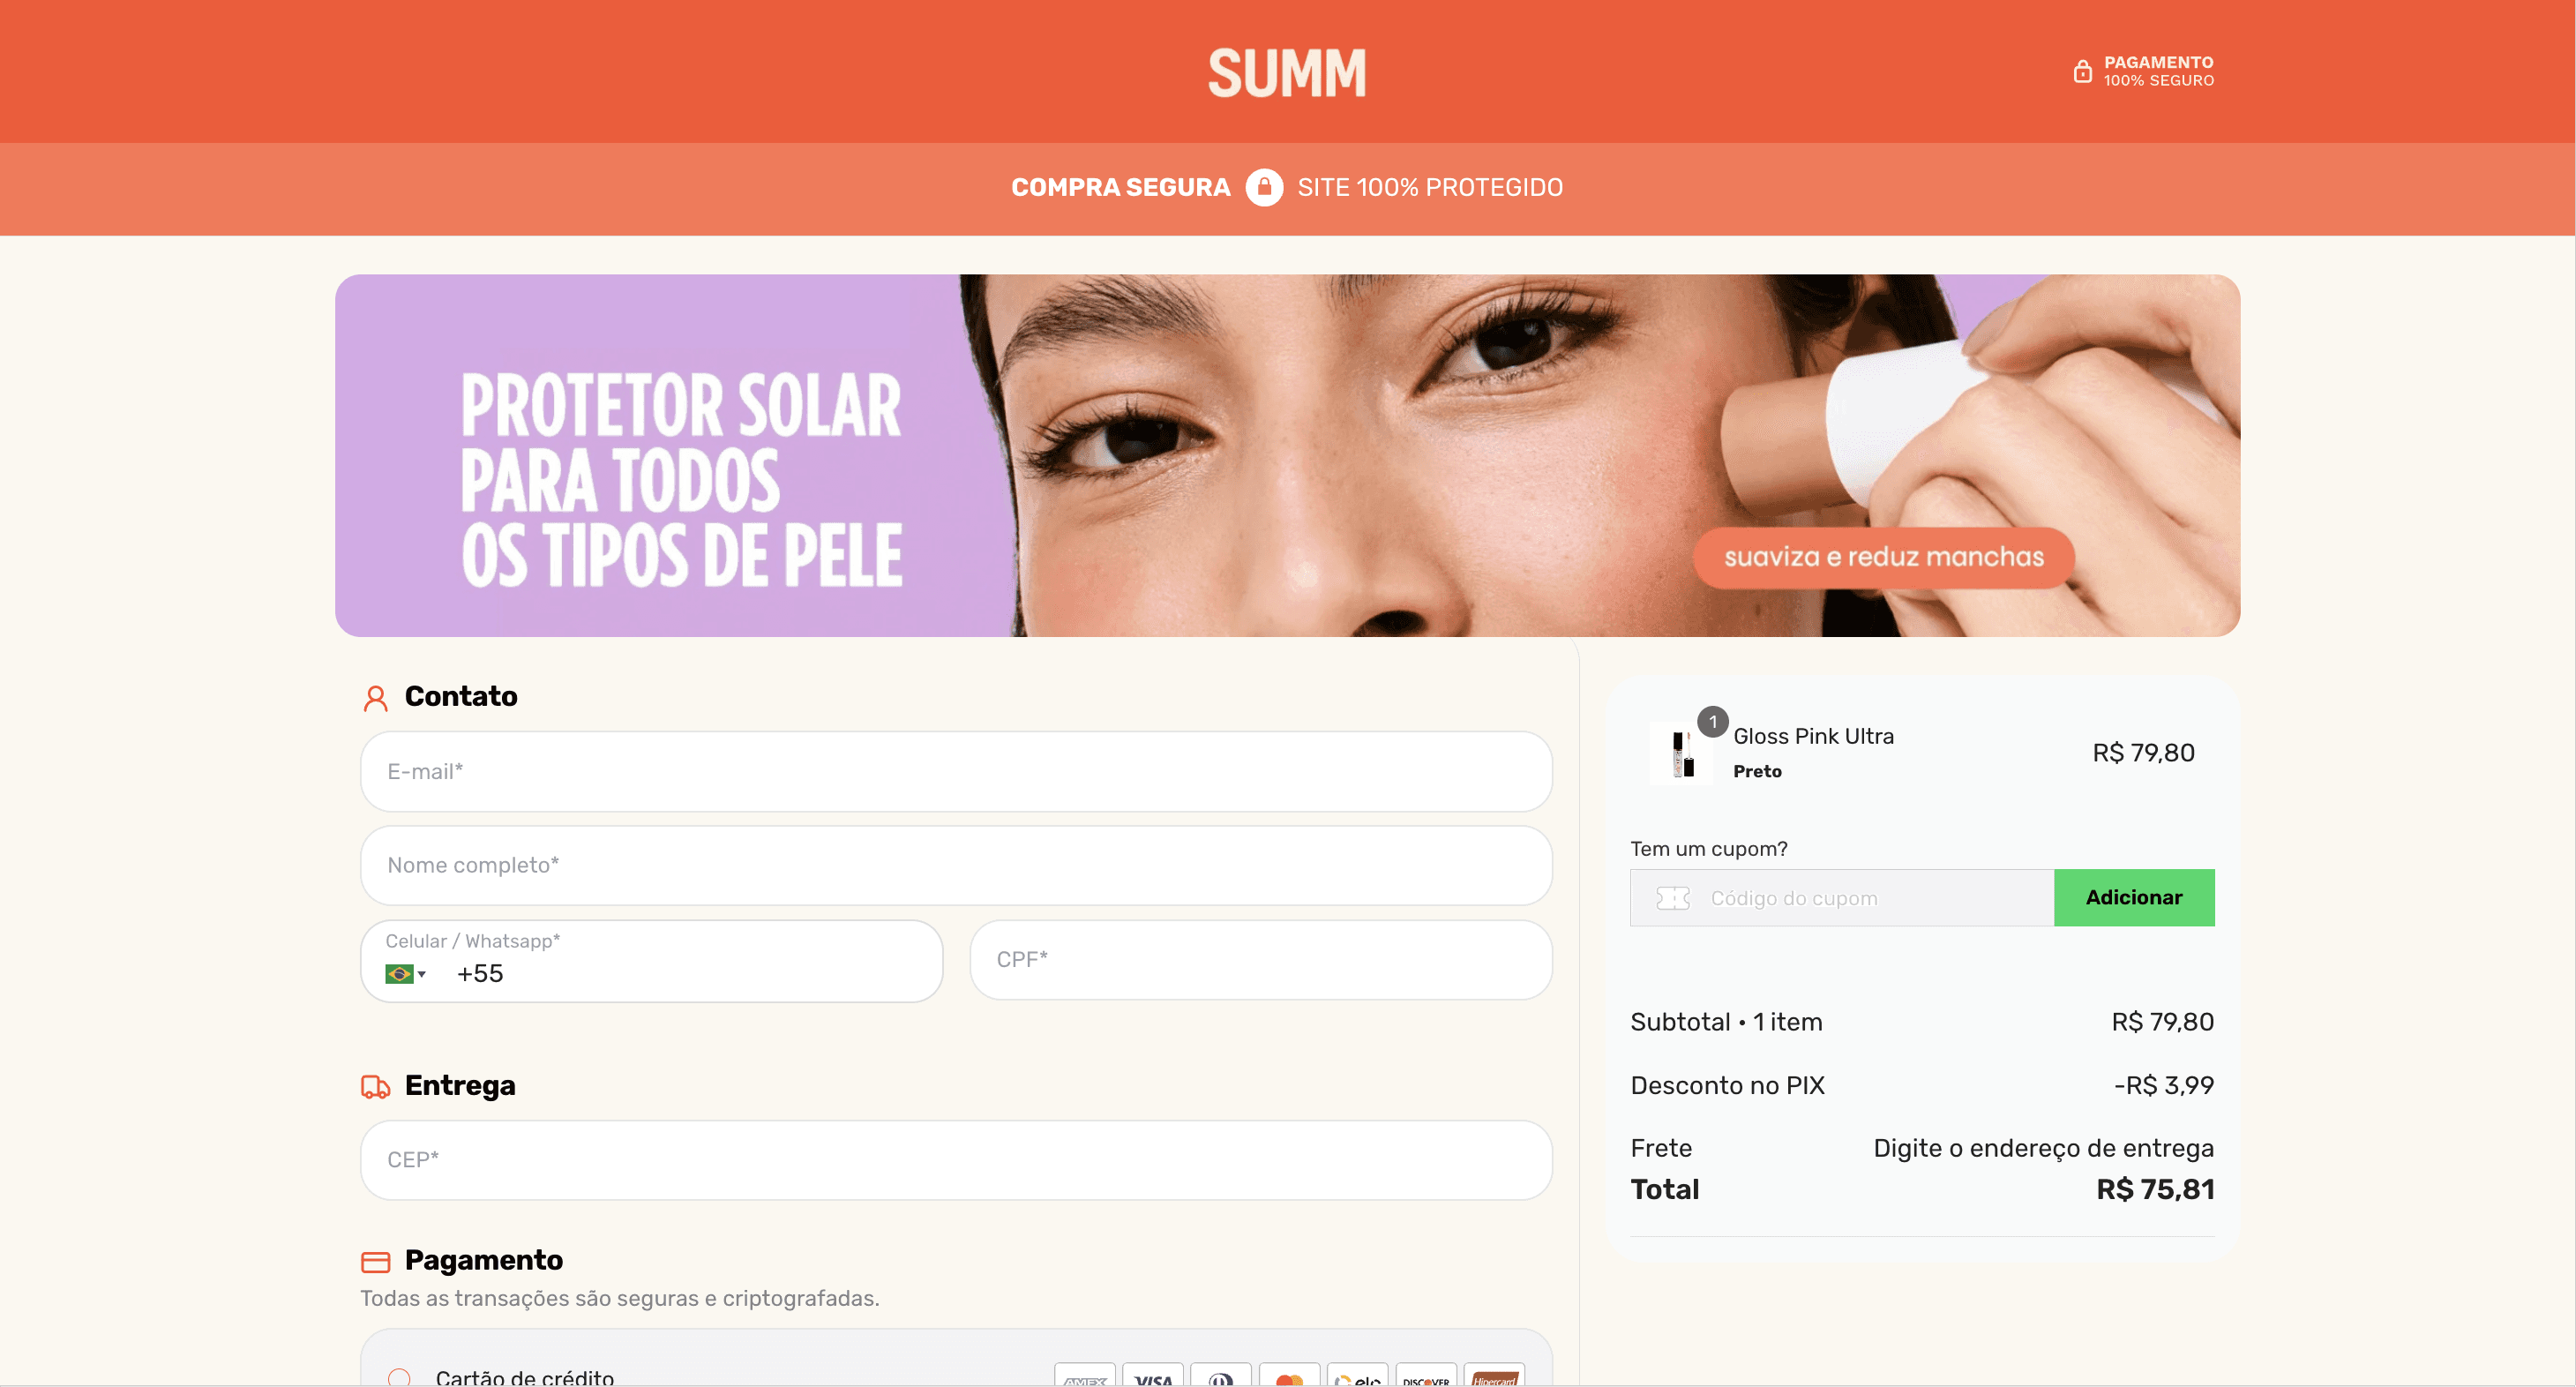Image resolution: width=2576 pixels, height=1387 pixels.
Task: Click the credit card icon beside Pagamento
Action: 375,1262
